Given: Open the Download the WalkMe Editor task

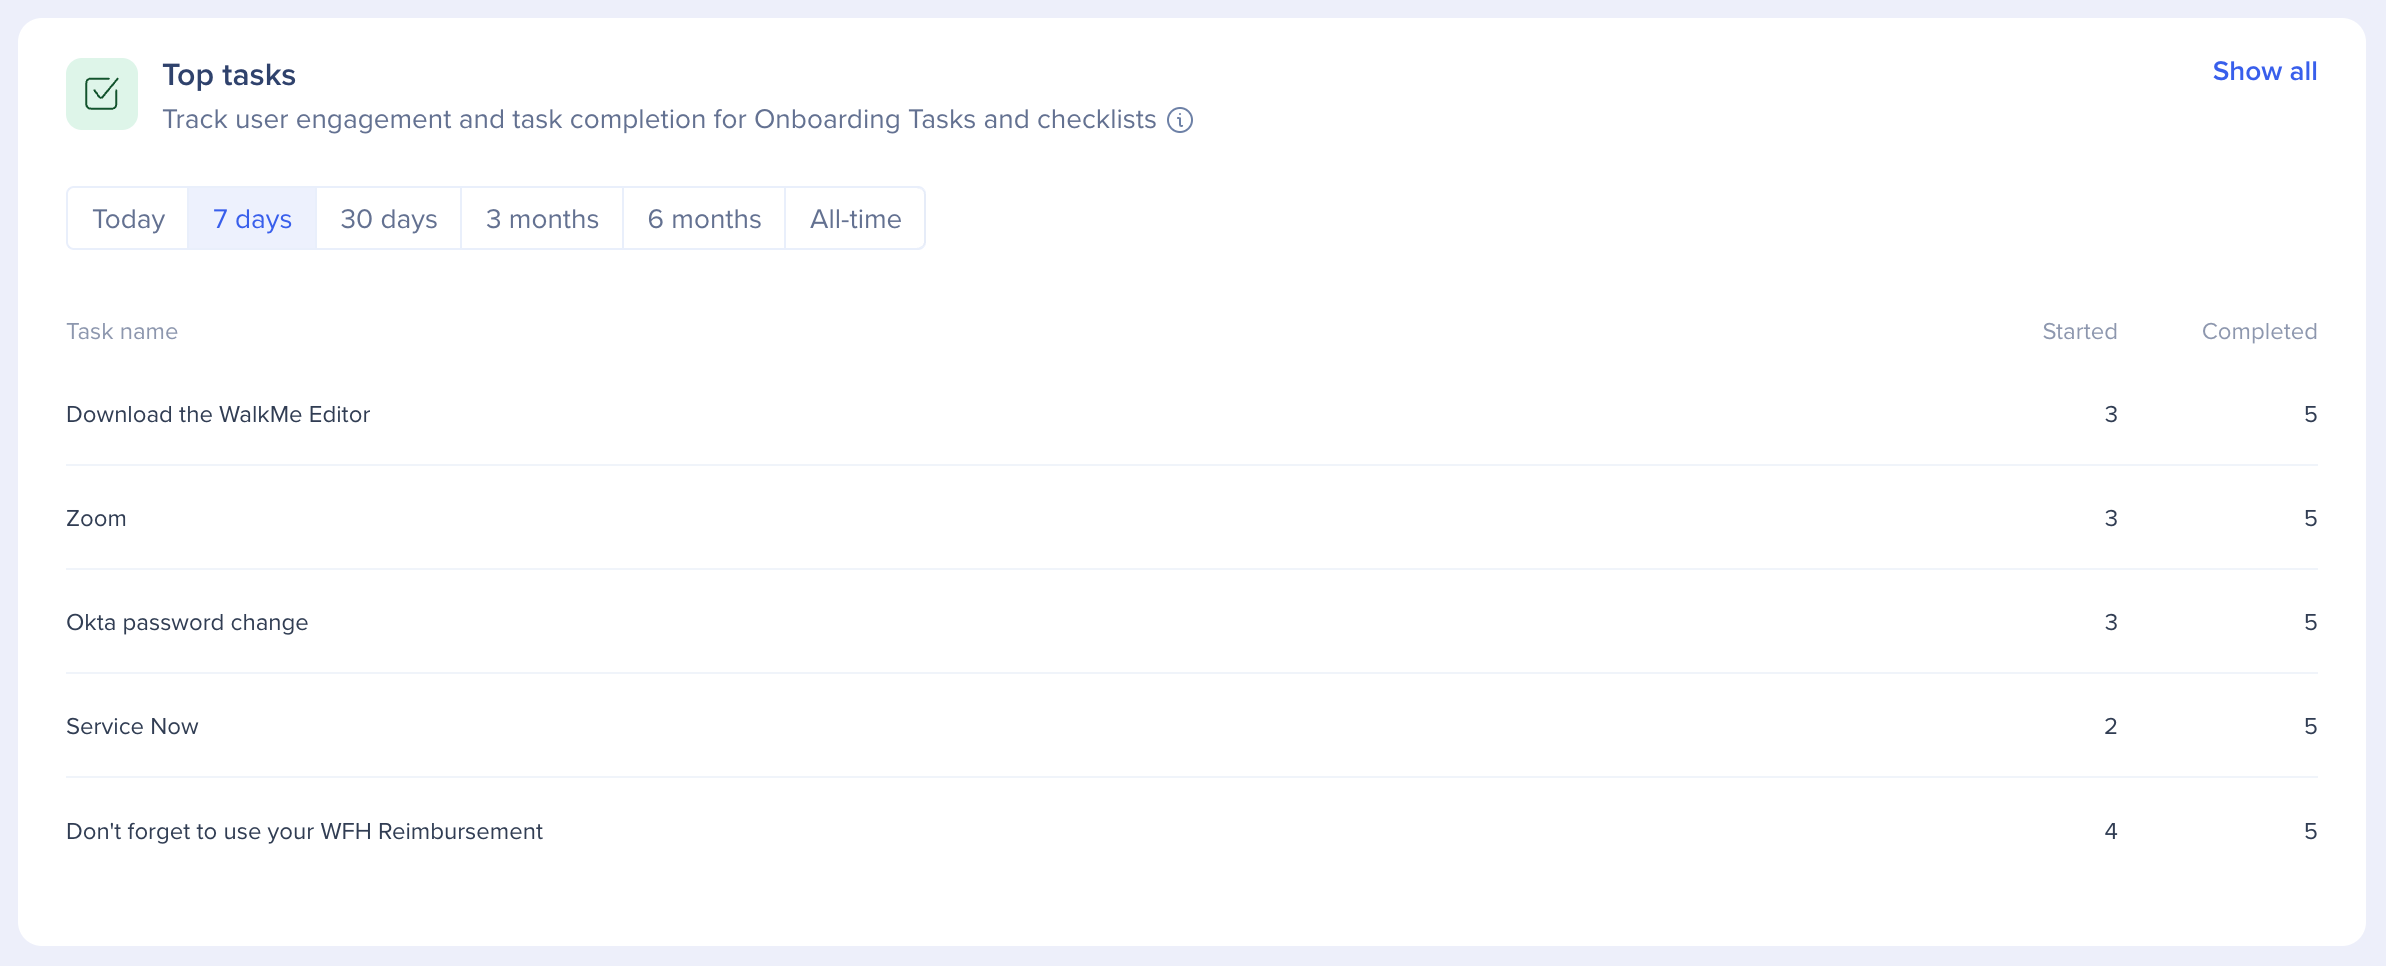Looking at the screenshot, I should [218, 414].
